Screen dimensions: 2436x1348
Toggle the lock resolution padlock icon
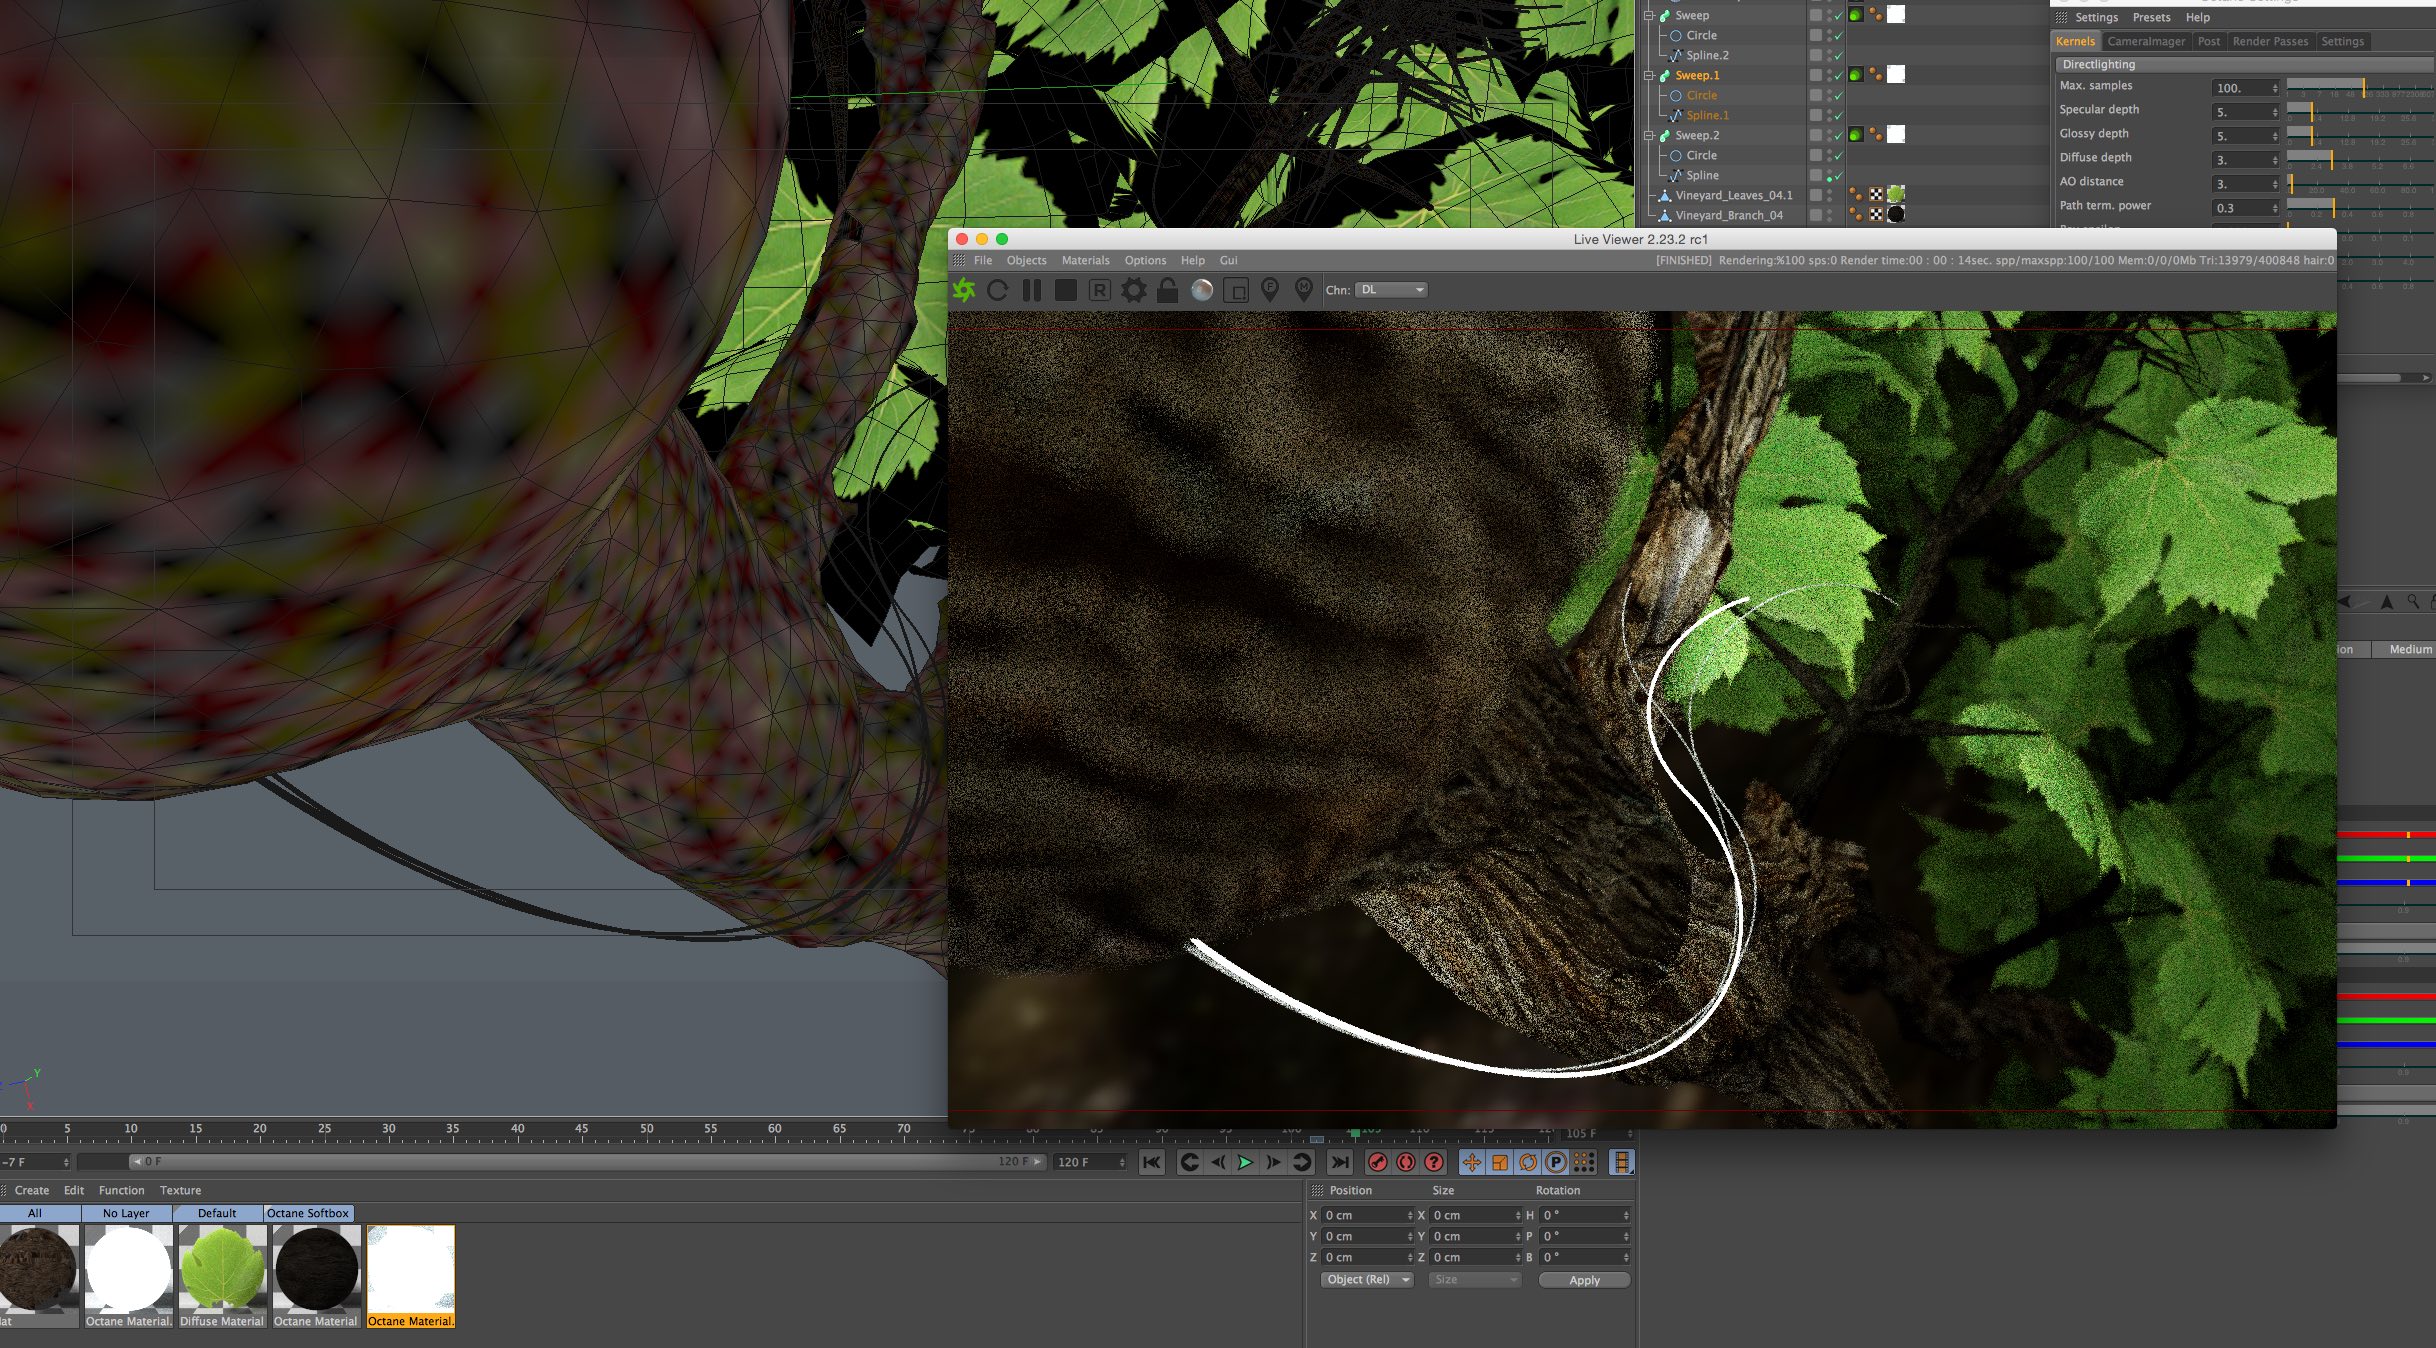click(1167, 290)
